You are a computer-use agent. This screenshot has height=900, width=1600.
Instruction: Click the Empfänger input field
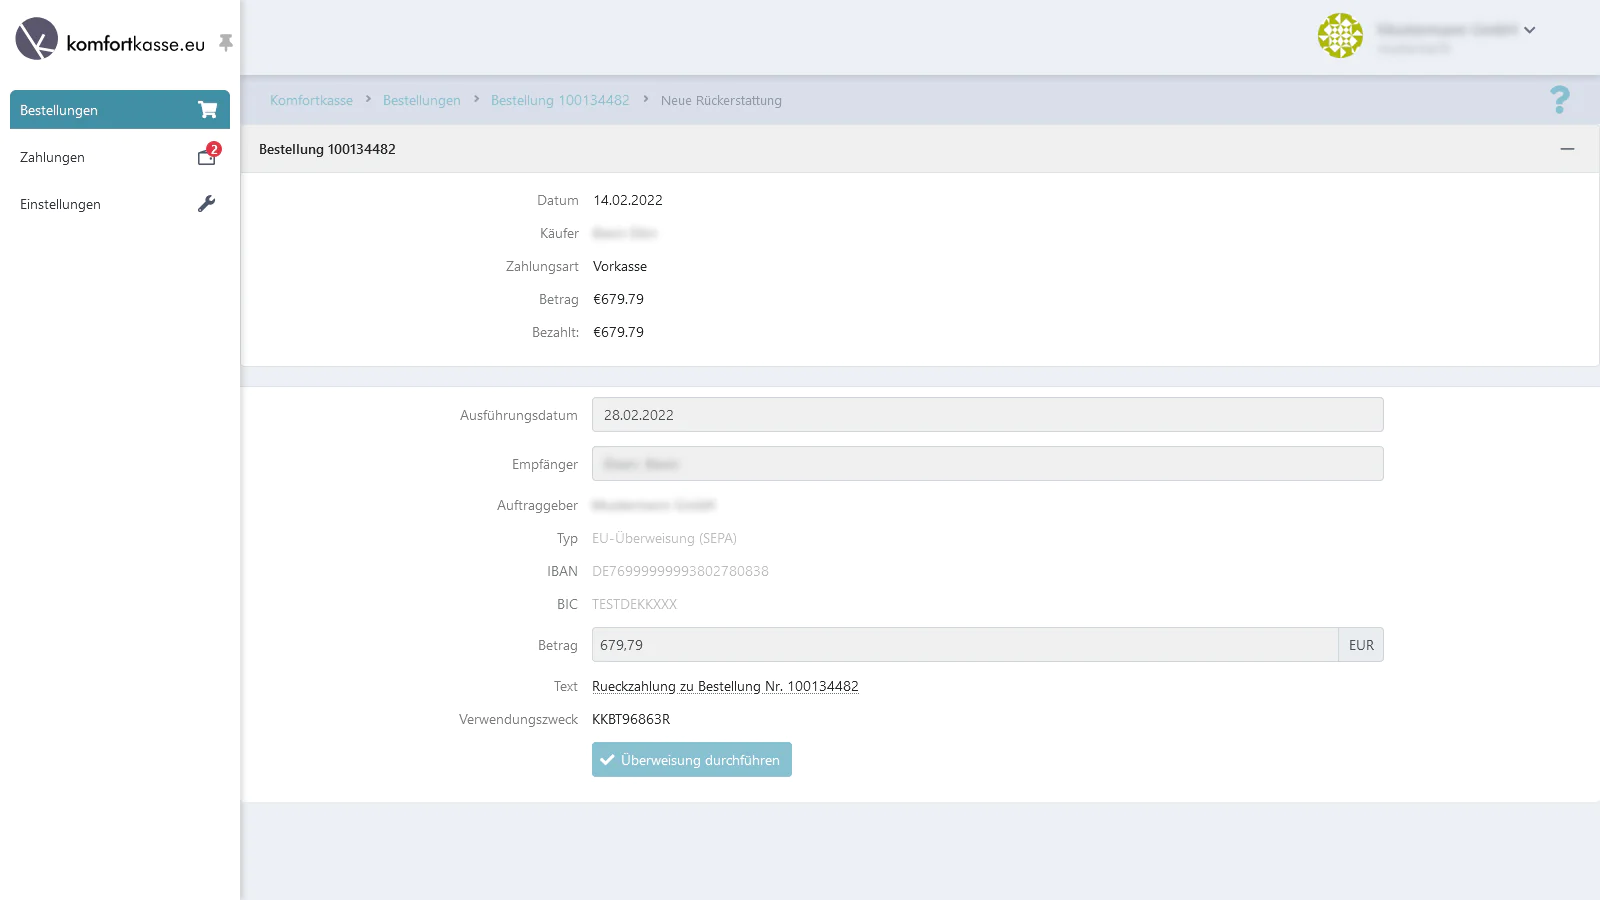(x=987, y=464)
